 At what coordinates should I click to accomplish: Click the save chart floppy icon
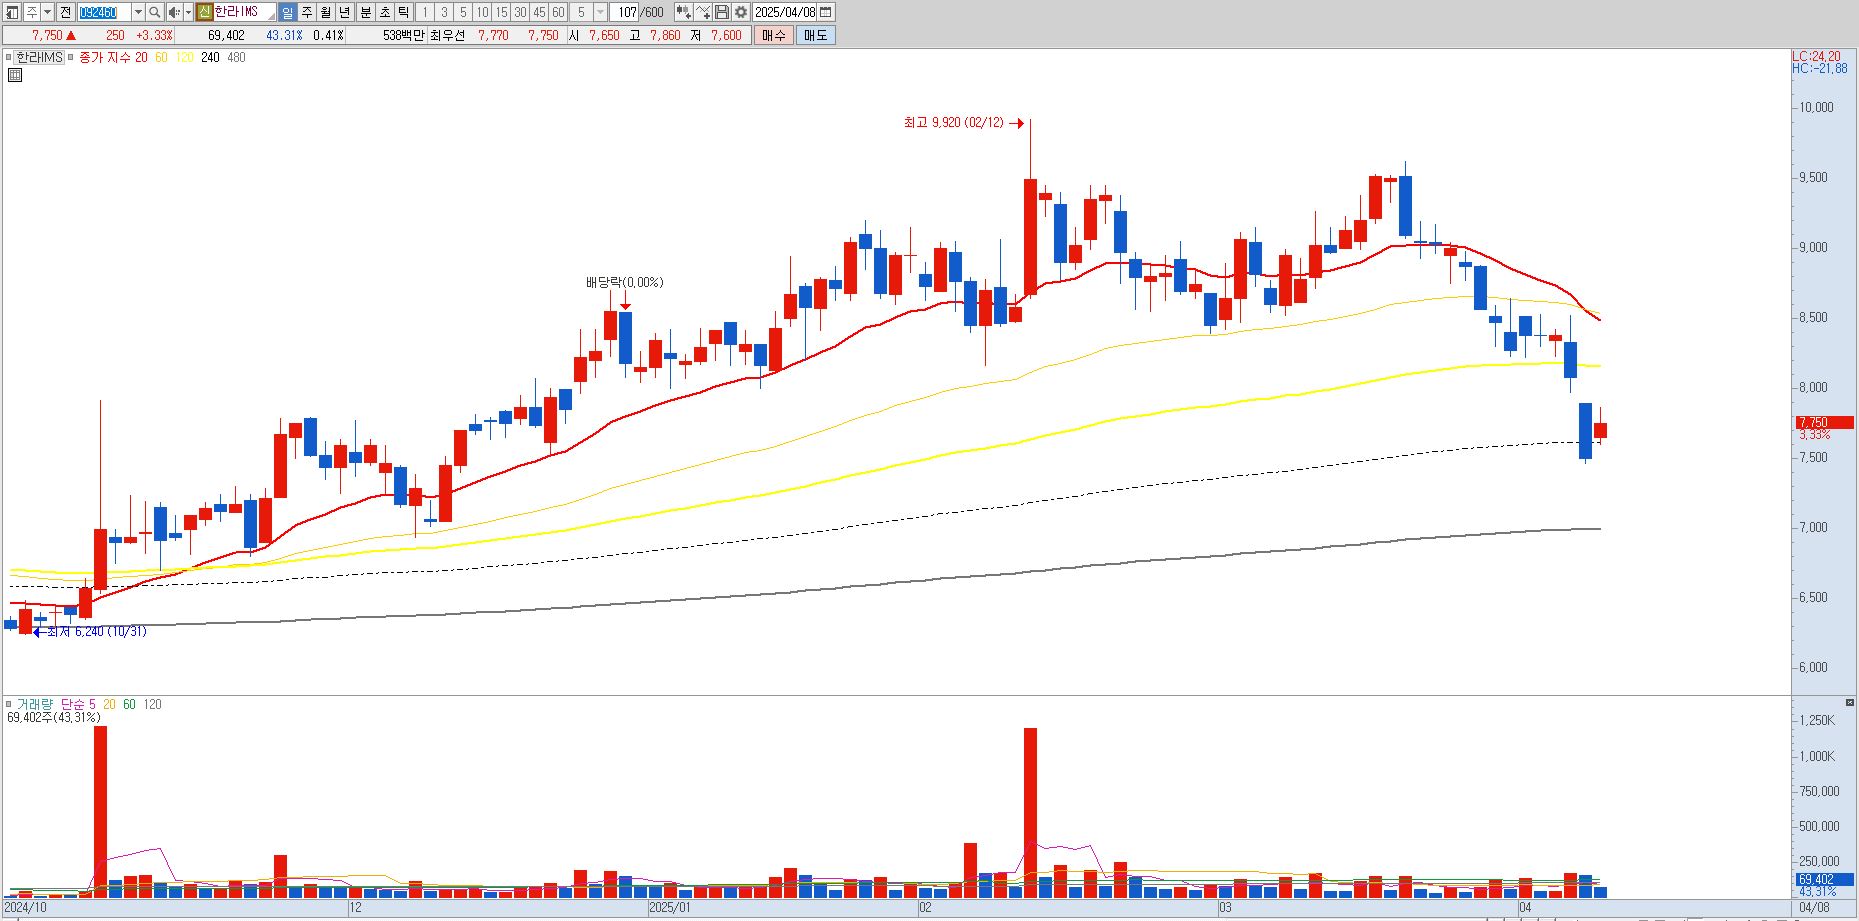click(x=722, y=12)
